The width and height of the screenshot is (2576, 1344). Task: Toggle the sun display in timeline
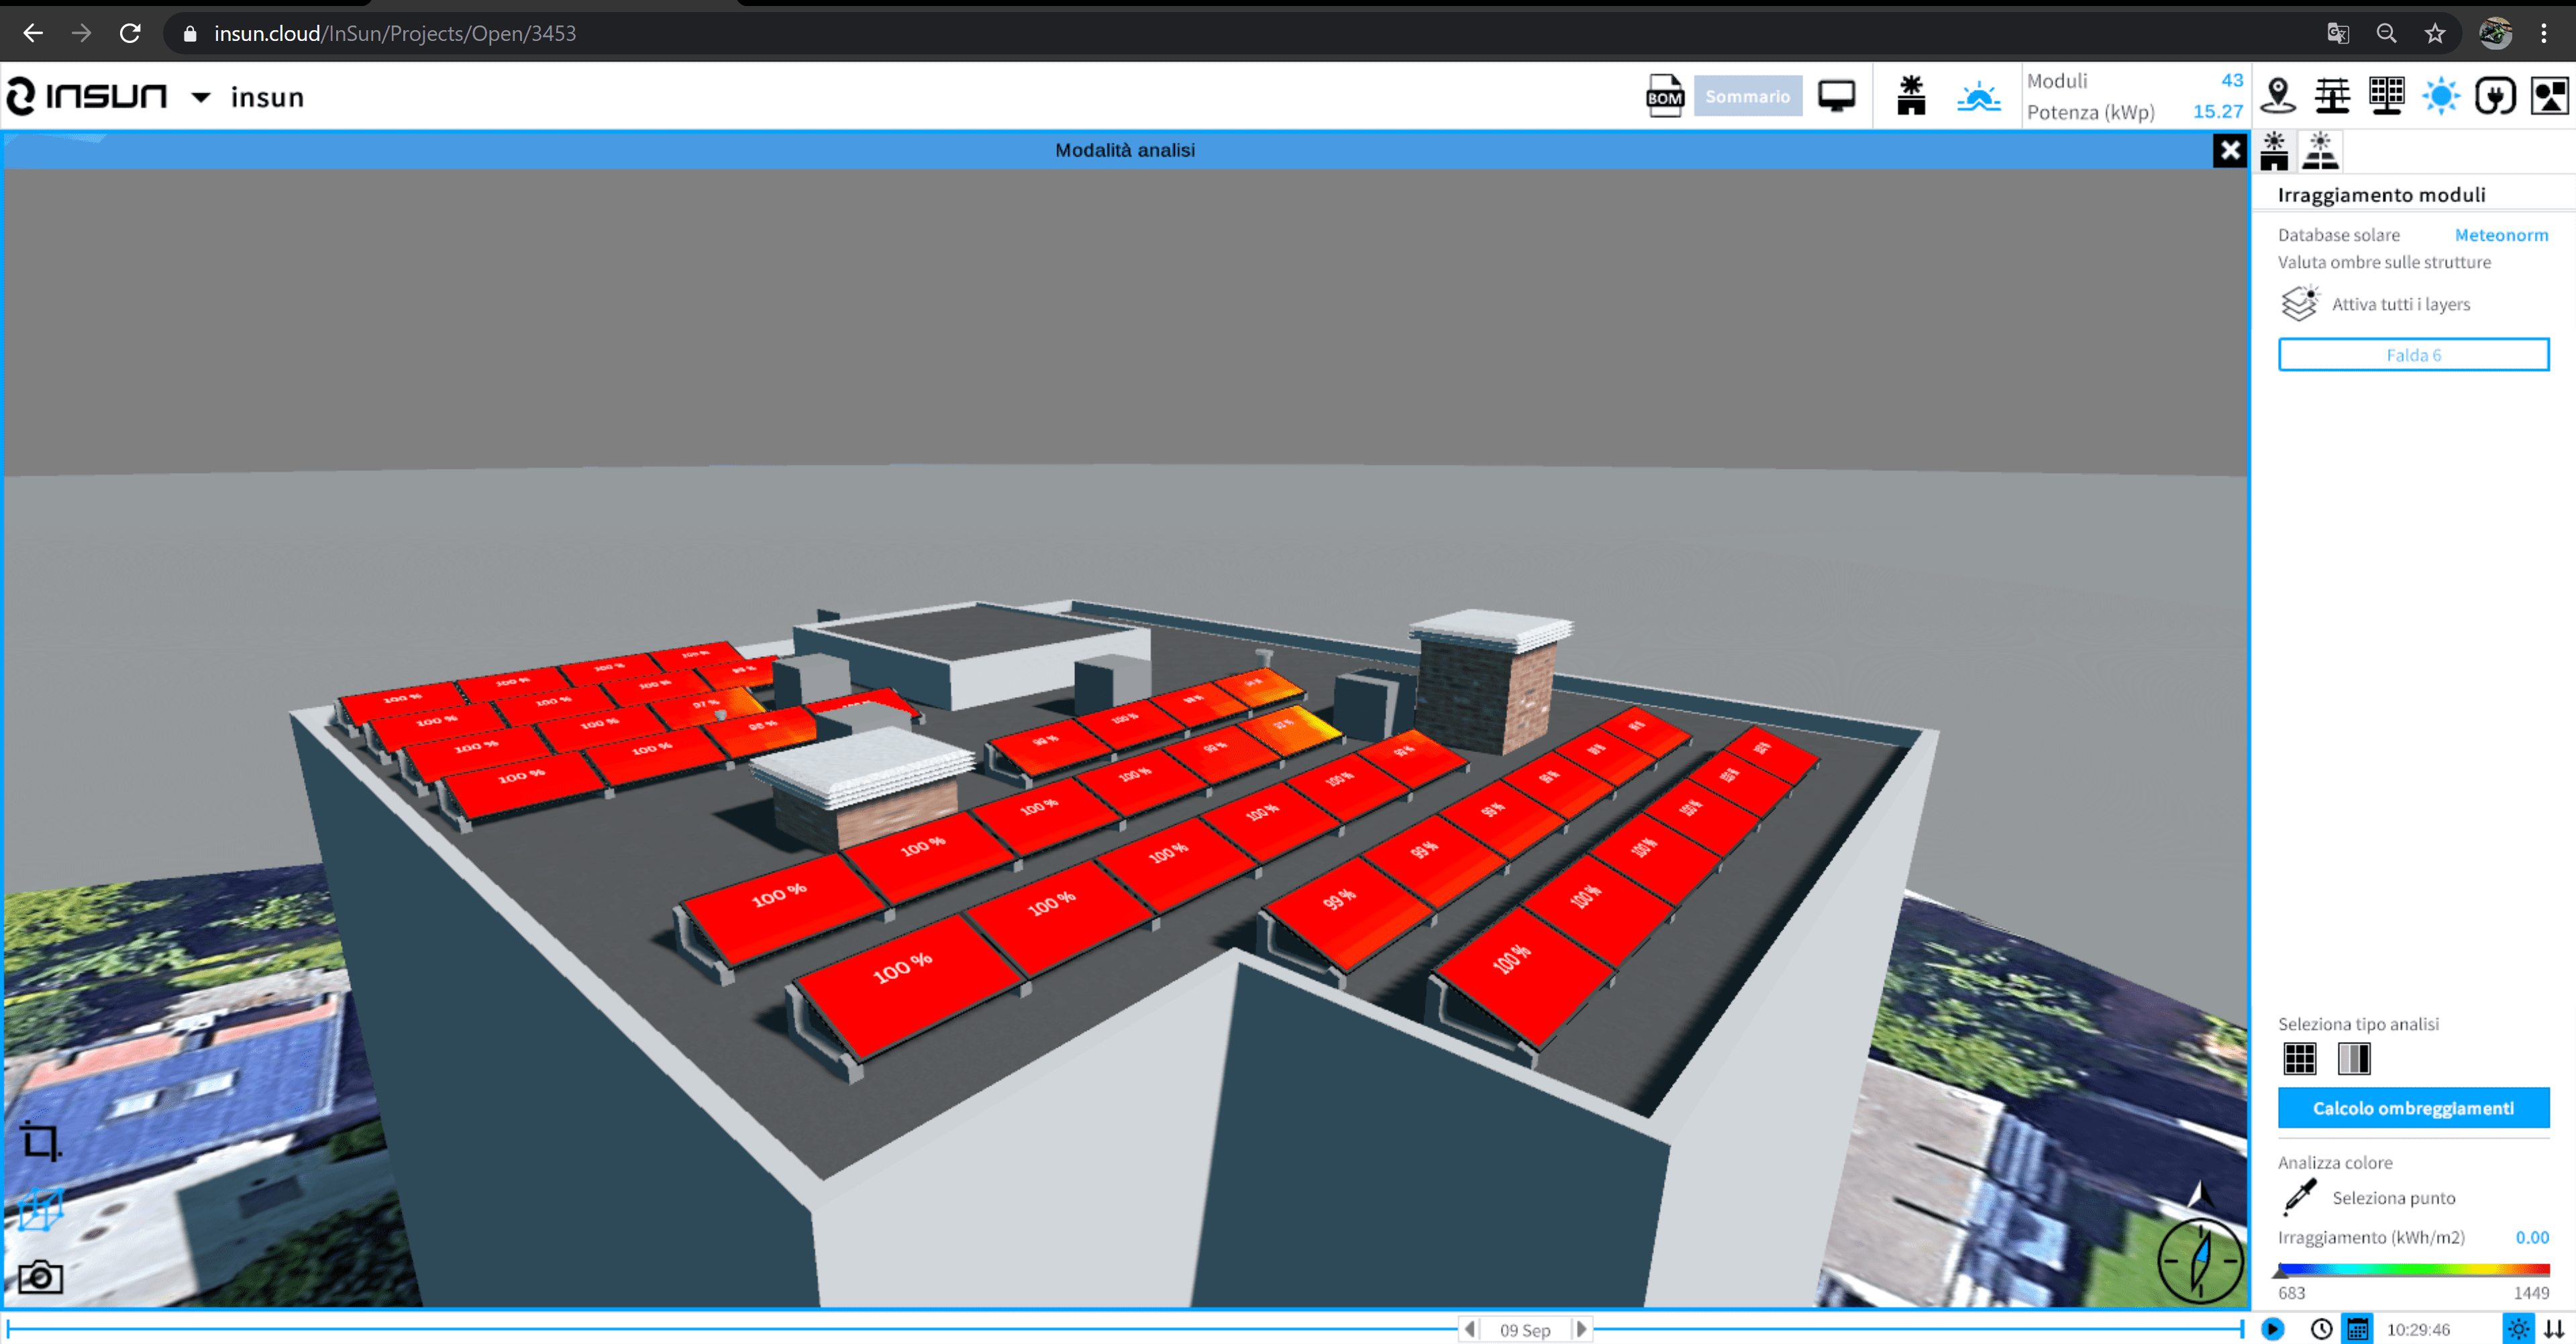point(2518,1329)
